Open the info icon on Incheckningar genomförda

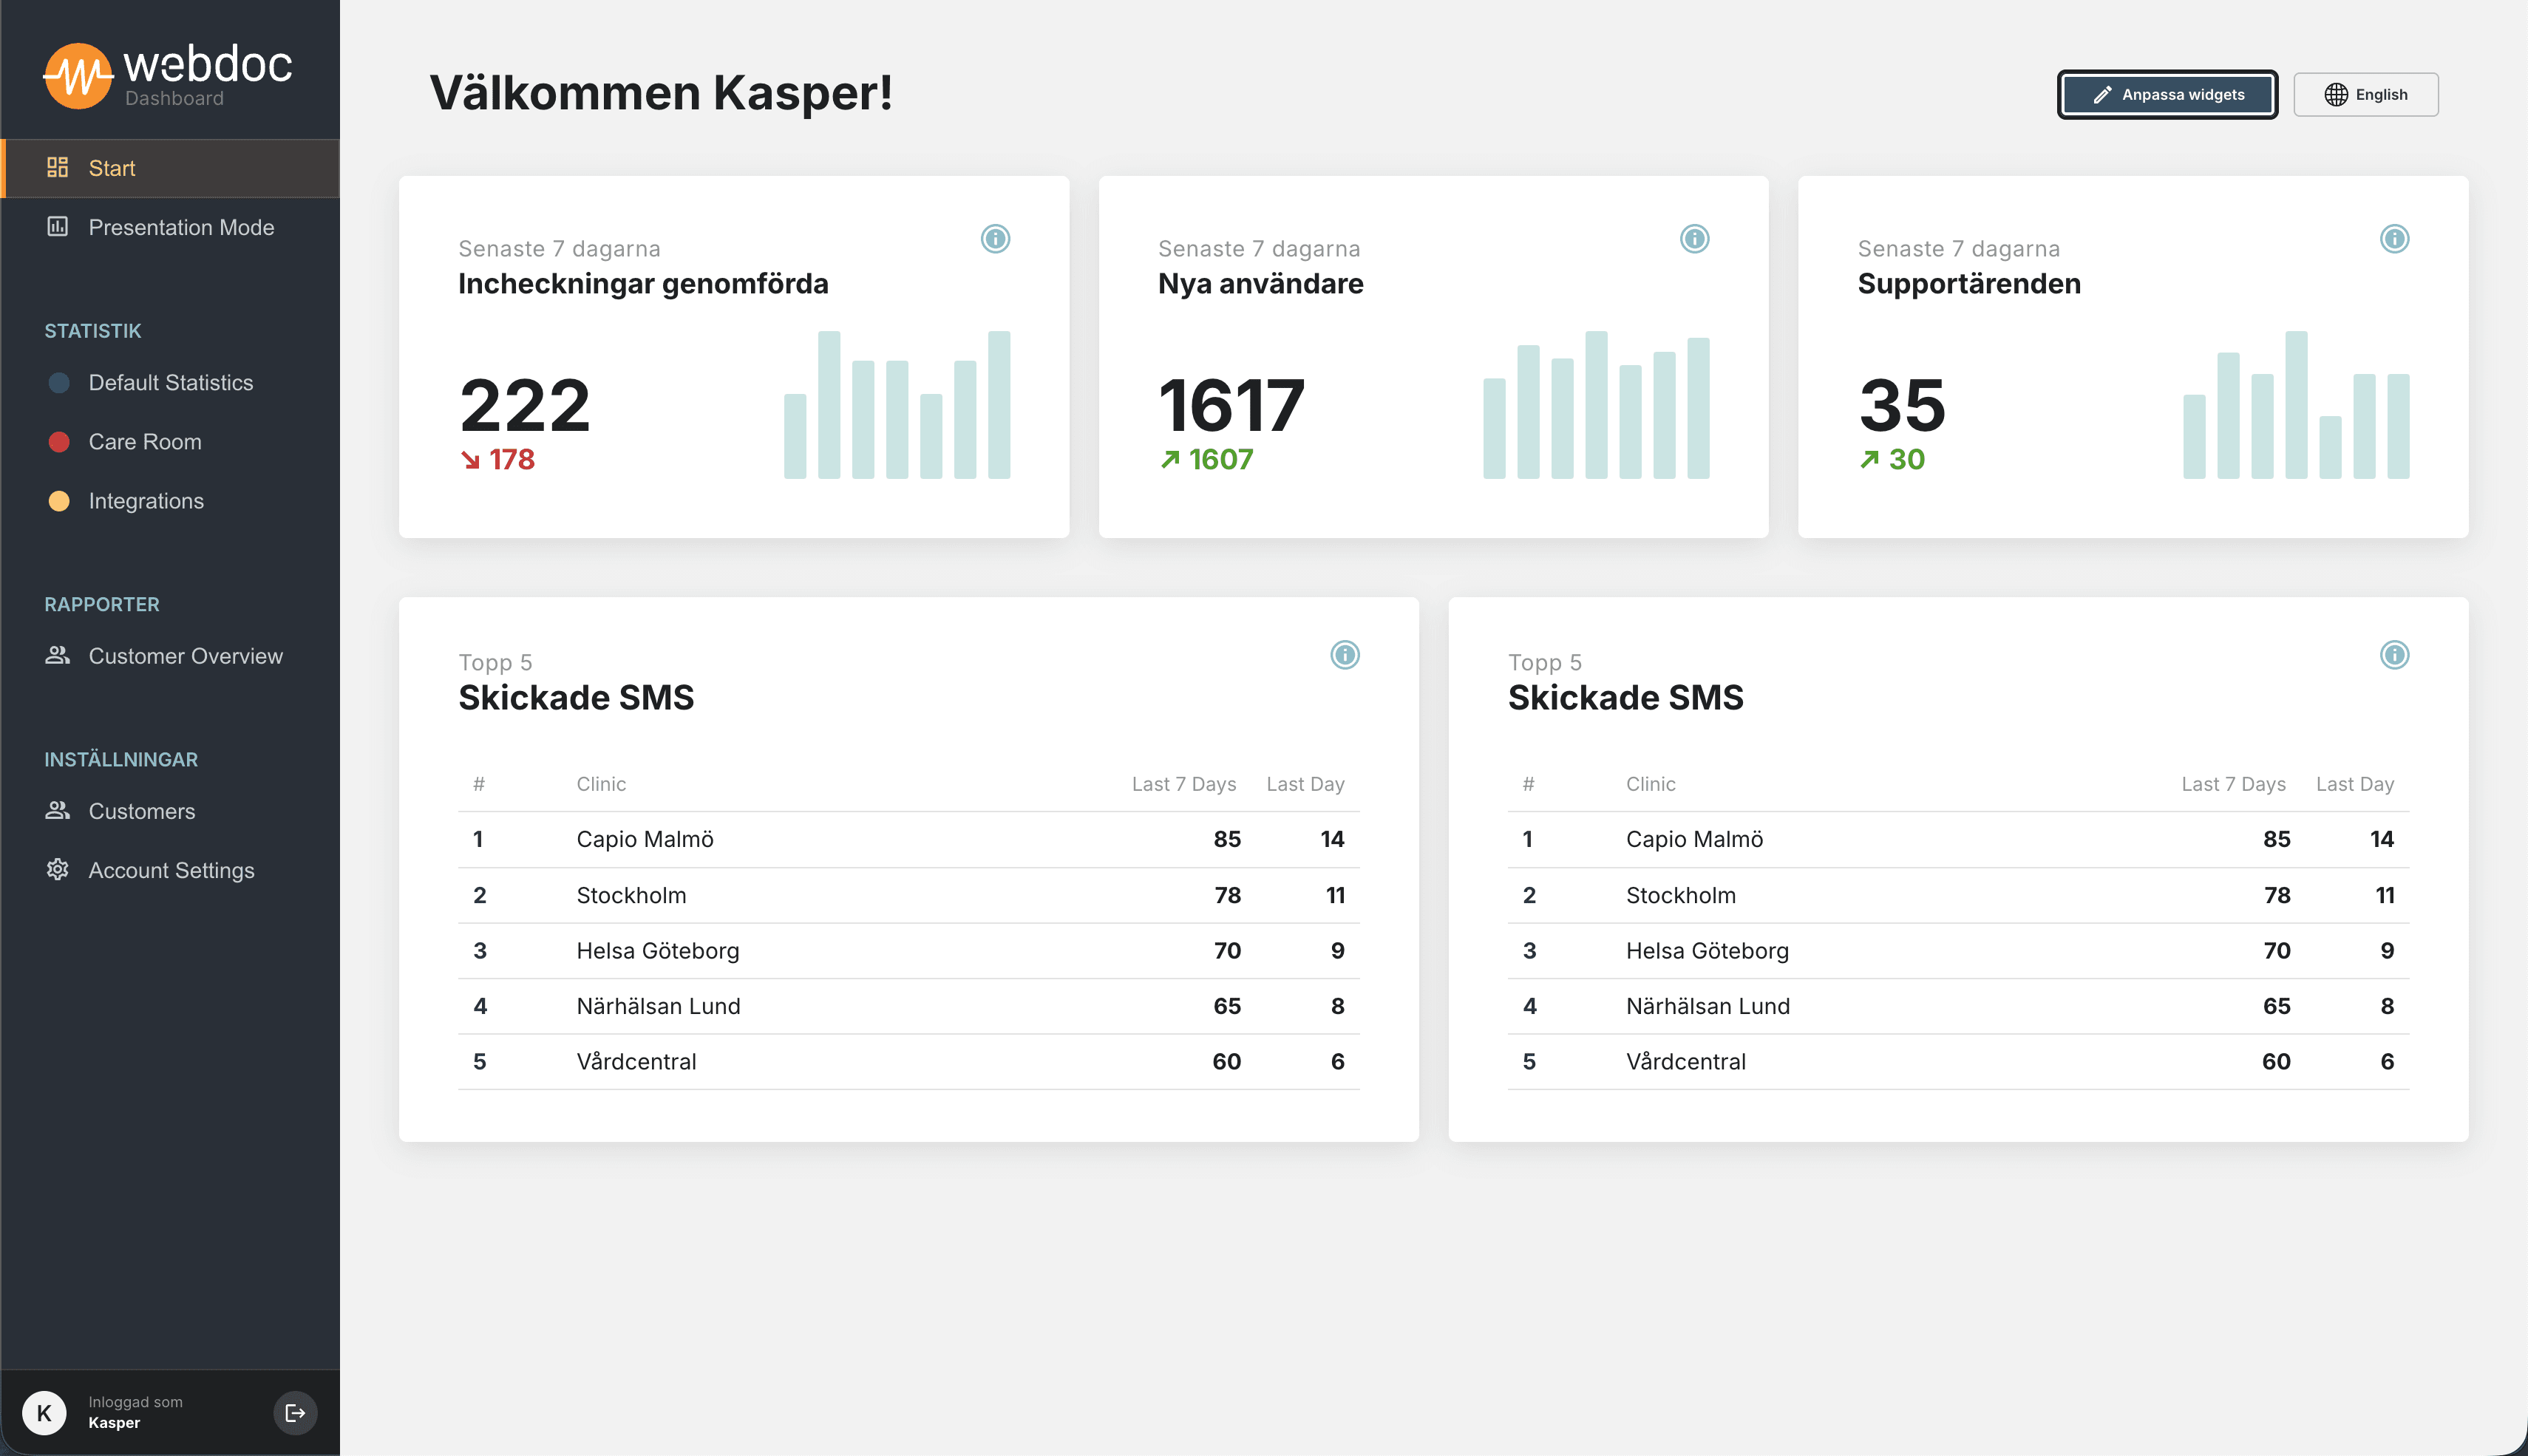click(995, 239)
